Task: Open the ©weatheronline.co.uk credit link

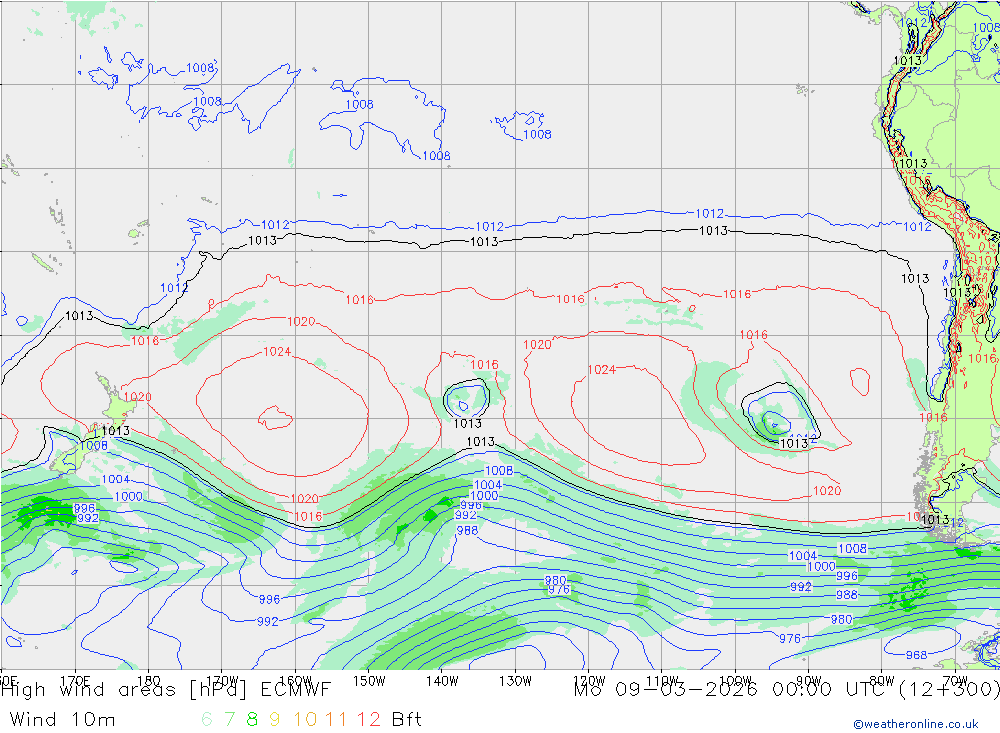Action: point(916,724)
